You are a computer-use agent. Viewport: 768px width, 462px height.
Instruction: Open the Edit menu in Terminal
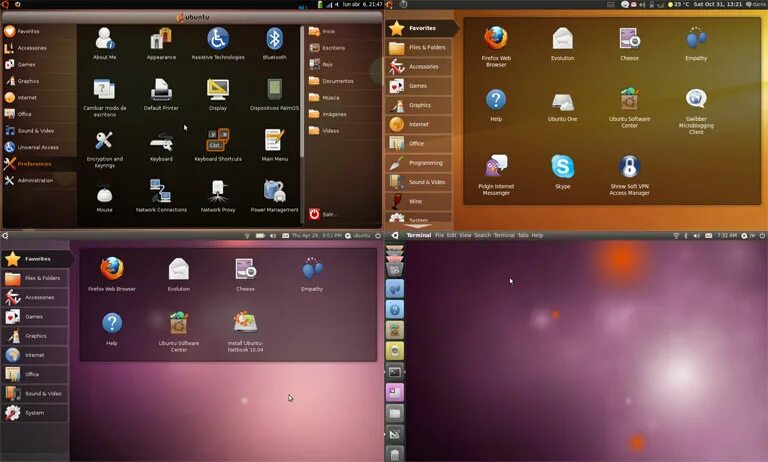click(x=451, y=235)
